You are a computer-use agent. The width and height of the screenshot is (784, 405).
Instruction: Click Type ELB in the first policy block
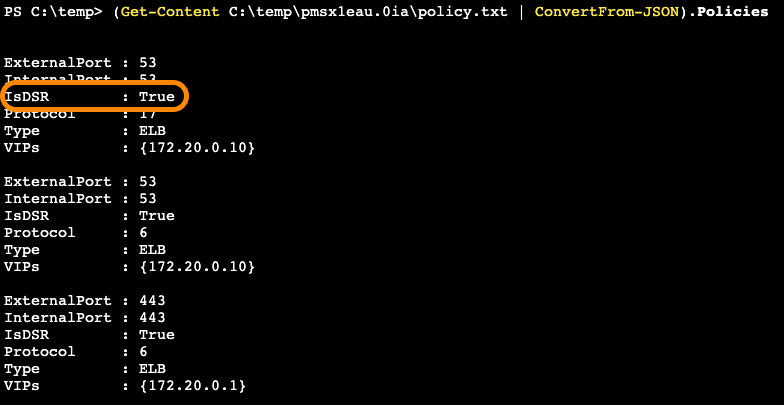click(x=151, y=131)
